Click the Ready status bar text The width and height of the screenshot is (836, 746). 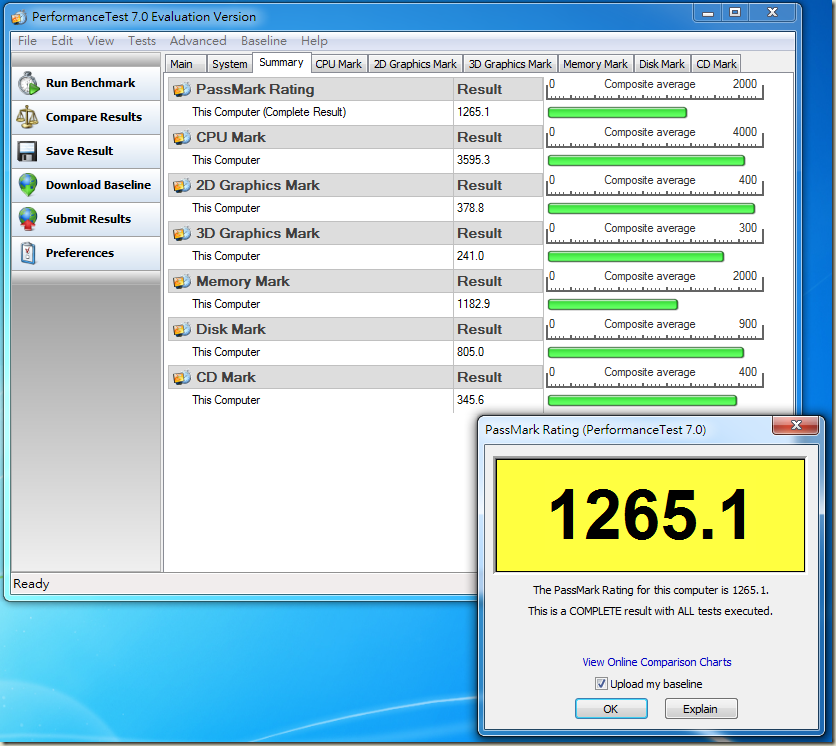(x=31, y=584)
